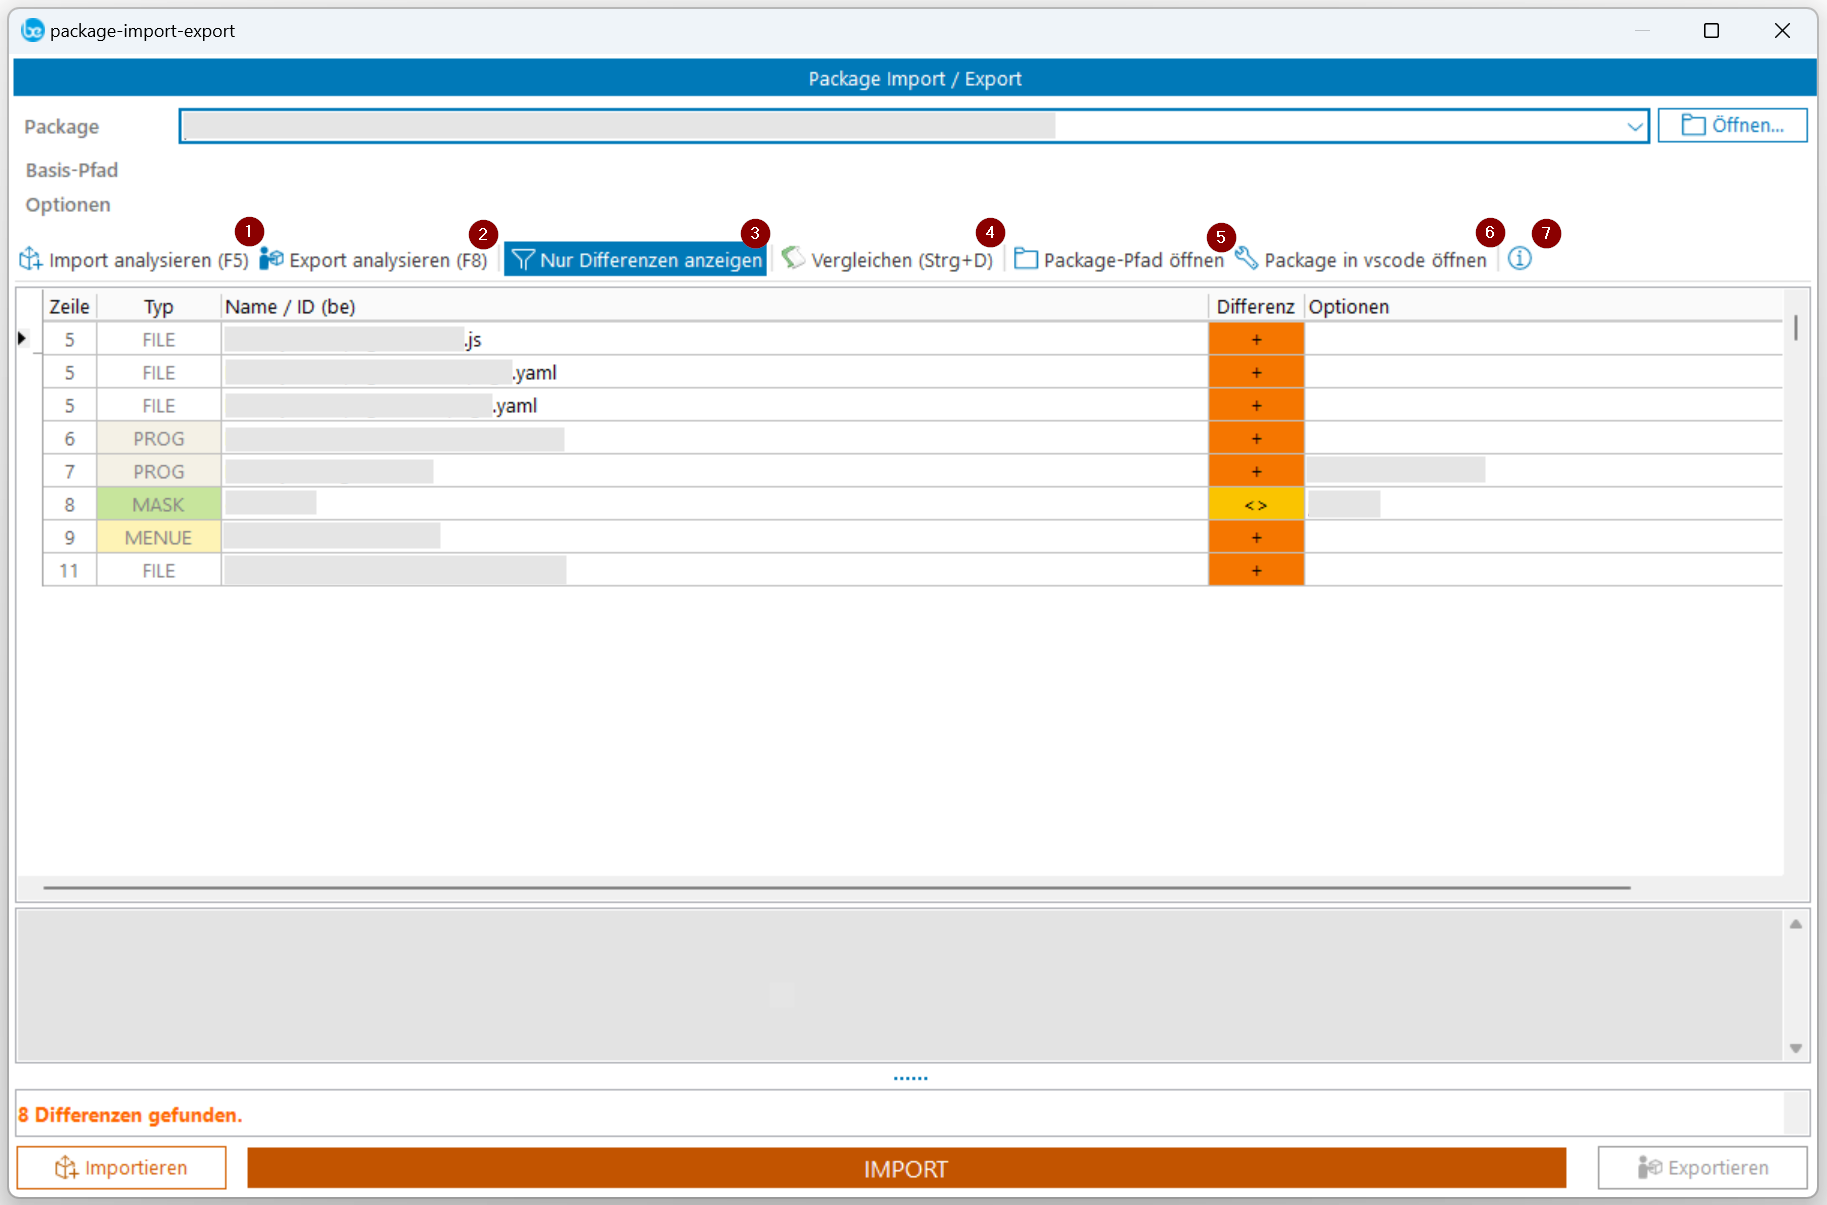
Task: Click the Öffnen... button
Action: 1732,126
